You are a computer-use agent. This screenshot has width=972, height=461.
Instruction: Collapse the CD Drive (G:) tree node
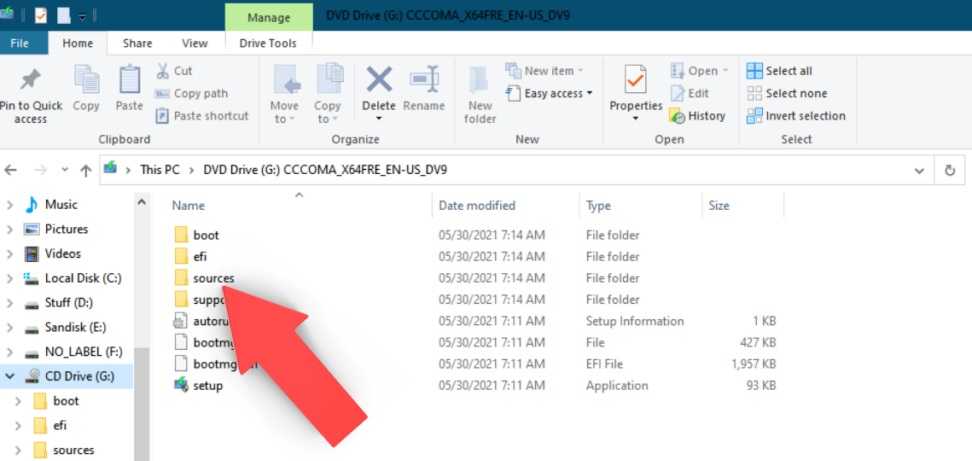coord(10,377)
